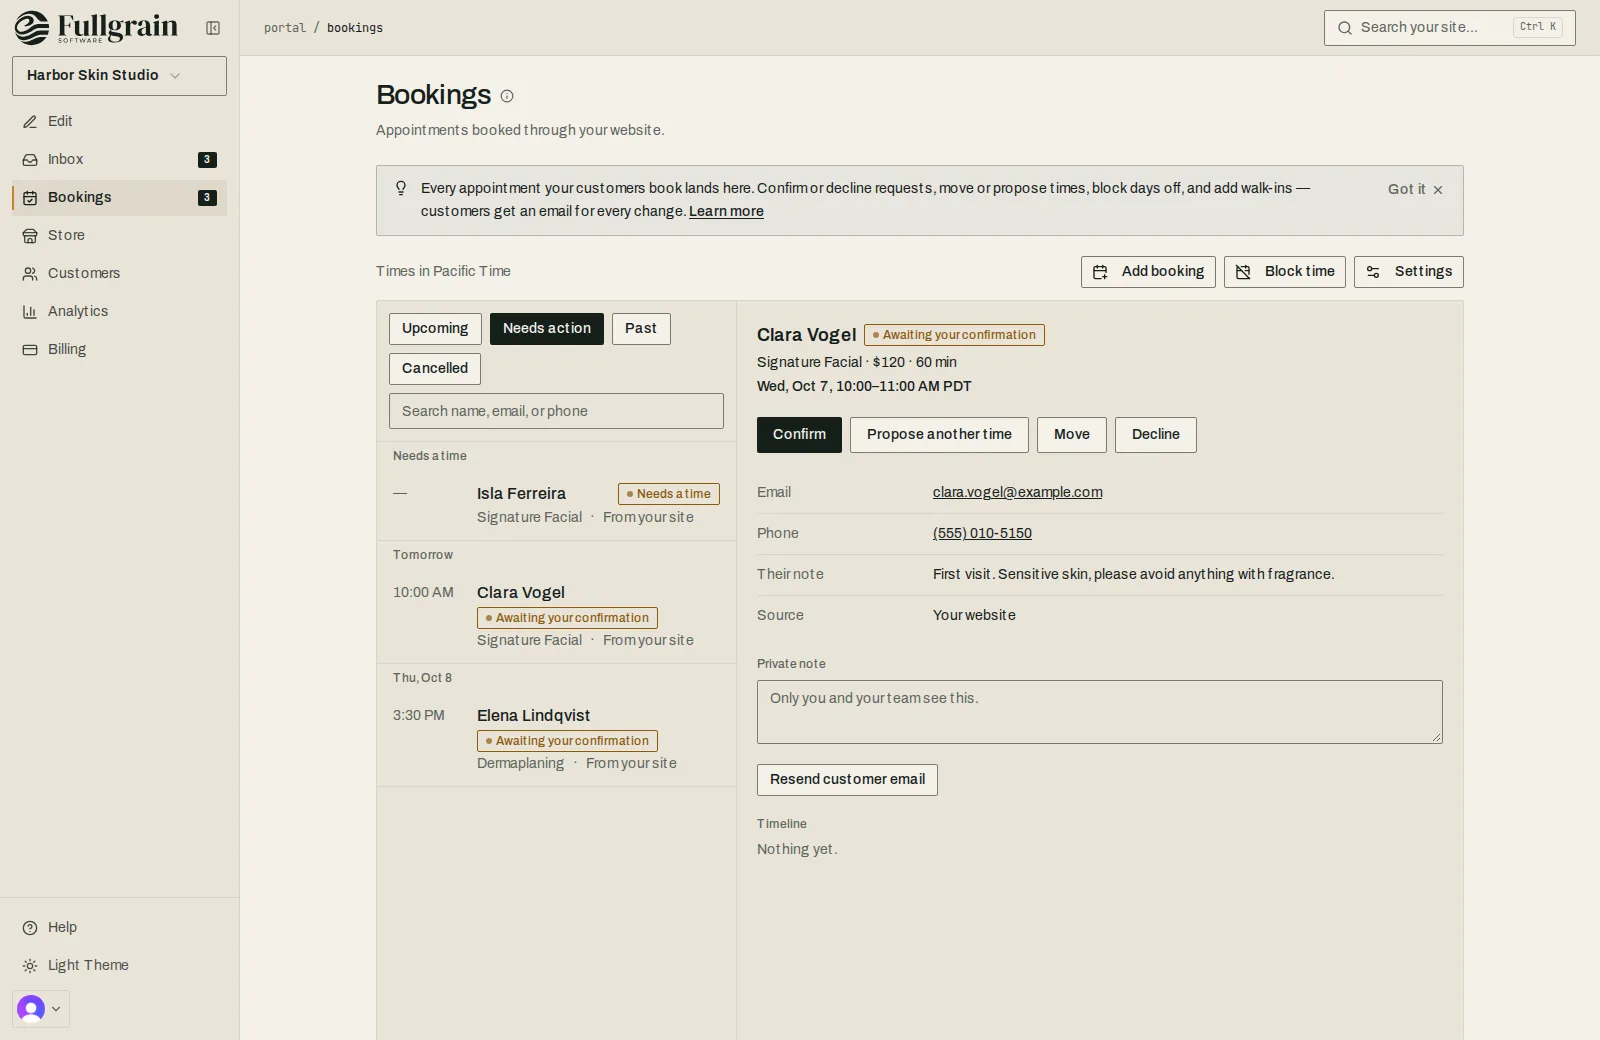This screenshot has width=1600, height=1040.
Task: Collapse the sidebar with the panel icon
Action: [x=213, y=28]
